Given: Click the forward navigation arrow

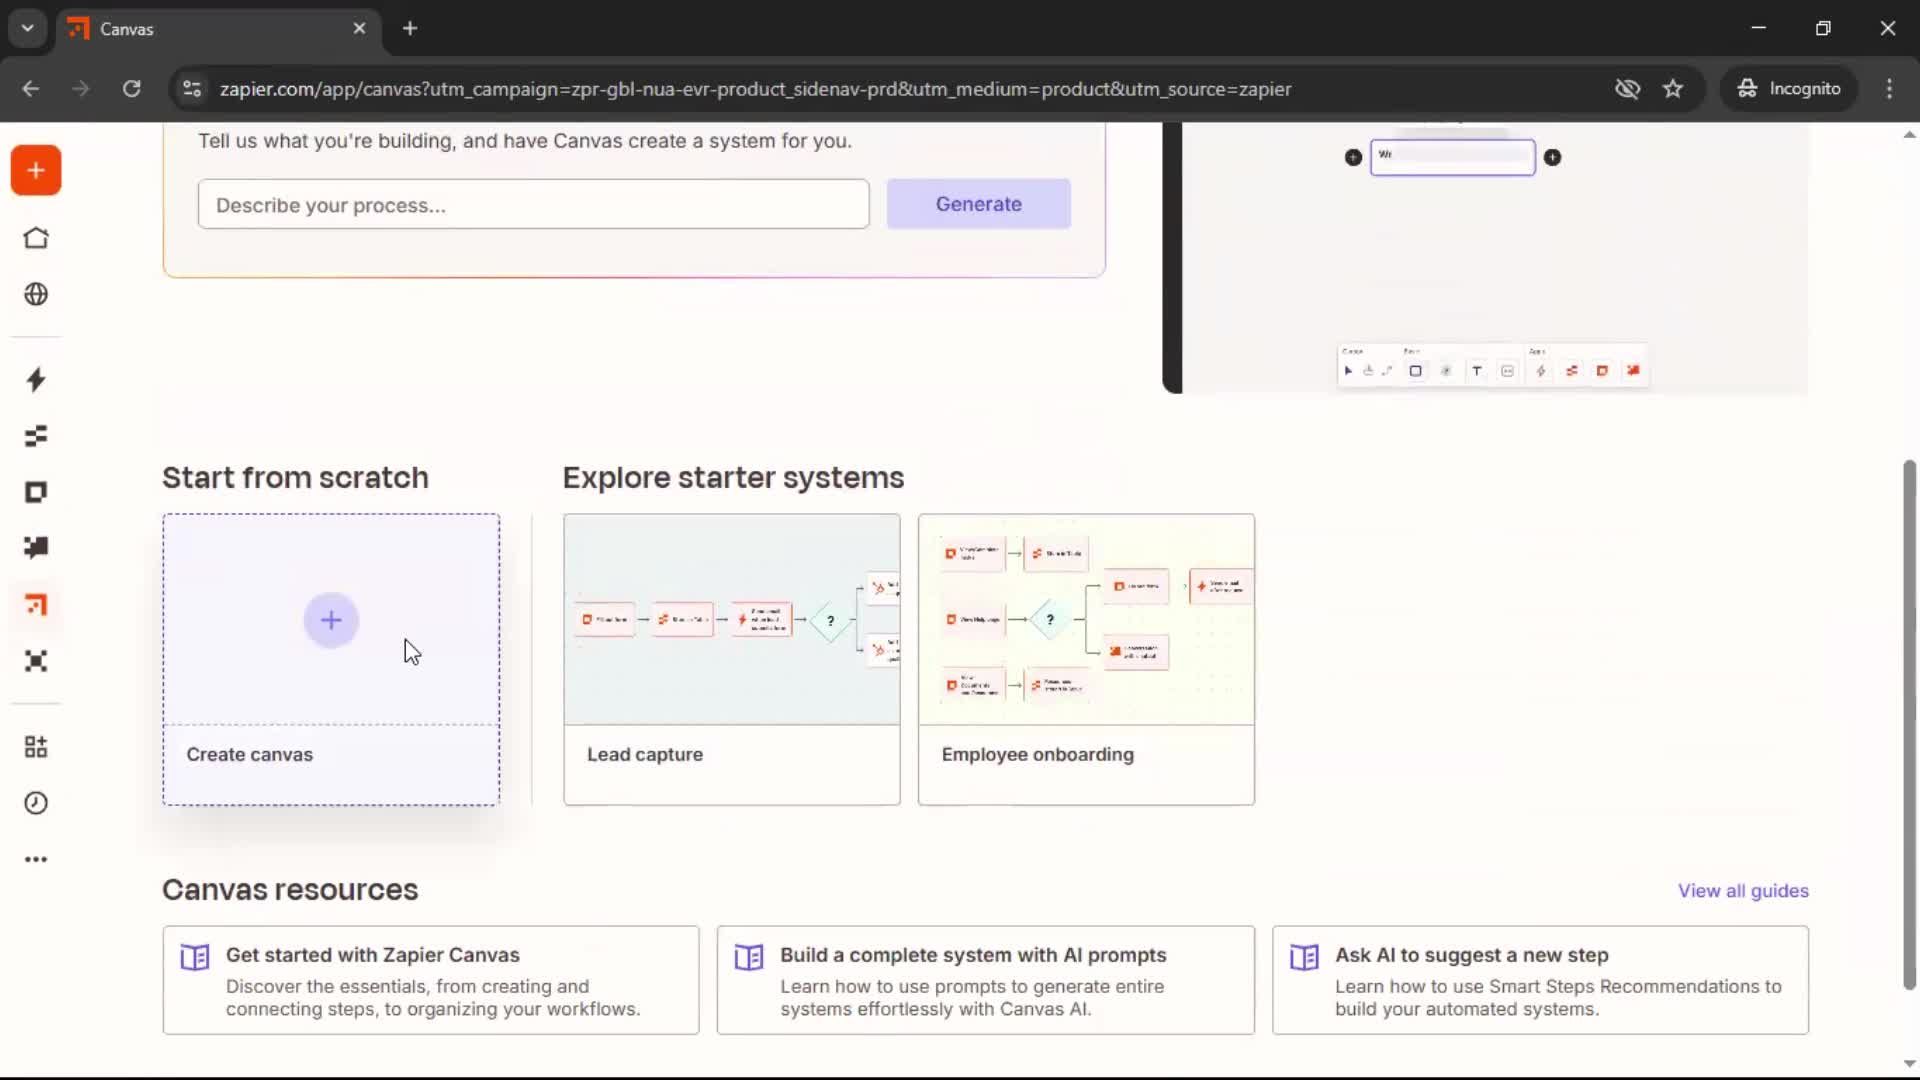Looking at the screenshot, I should (x=80, y=89).
